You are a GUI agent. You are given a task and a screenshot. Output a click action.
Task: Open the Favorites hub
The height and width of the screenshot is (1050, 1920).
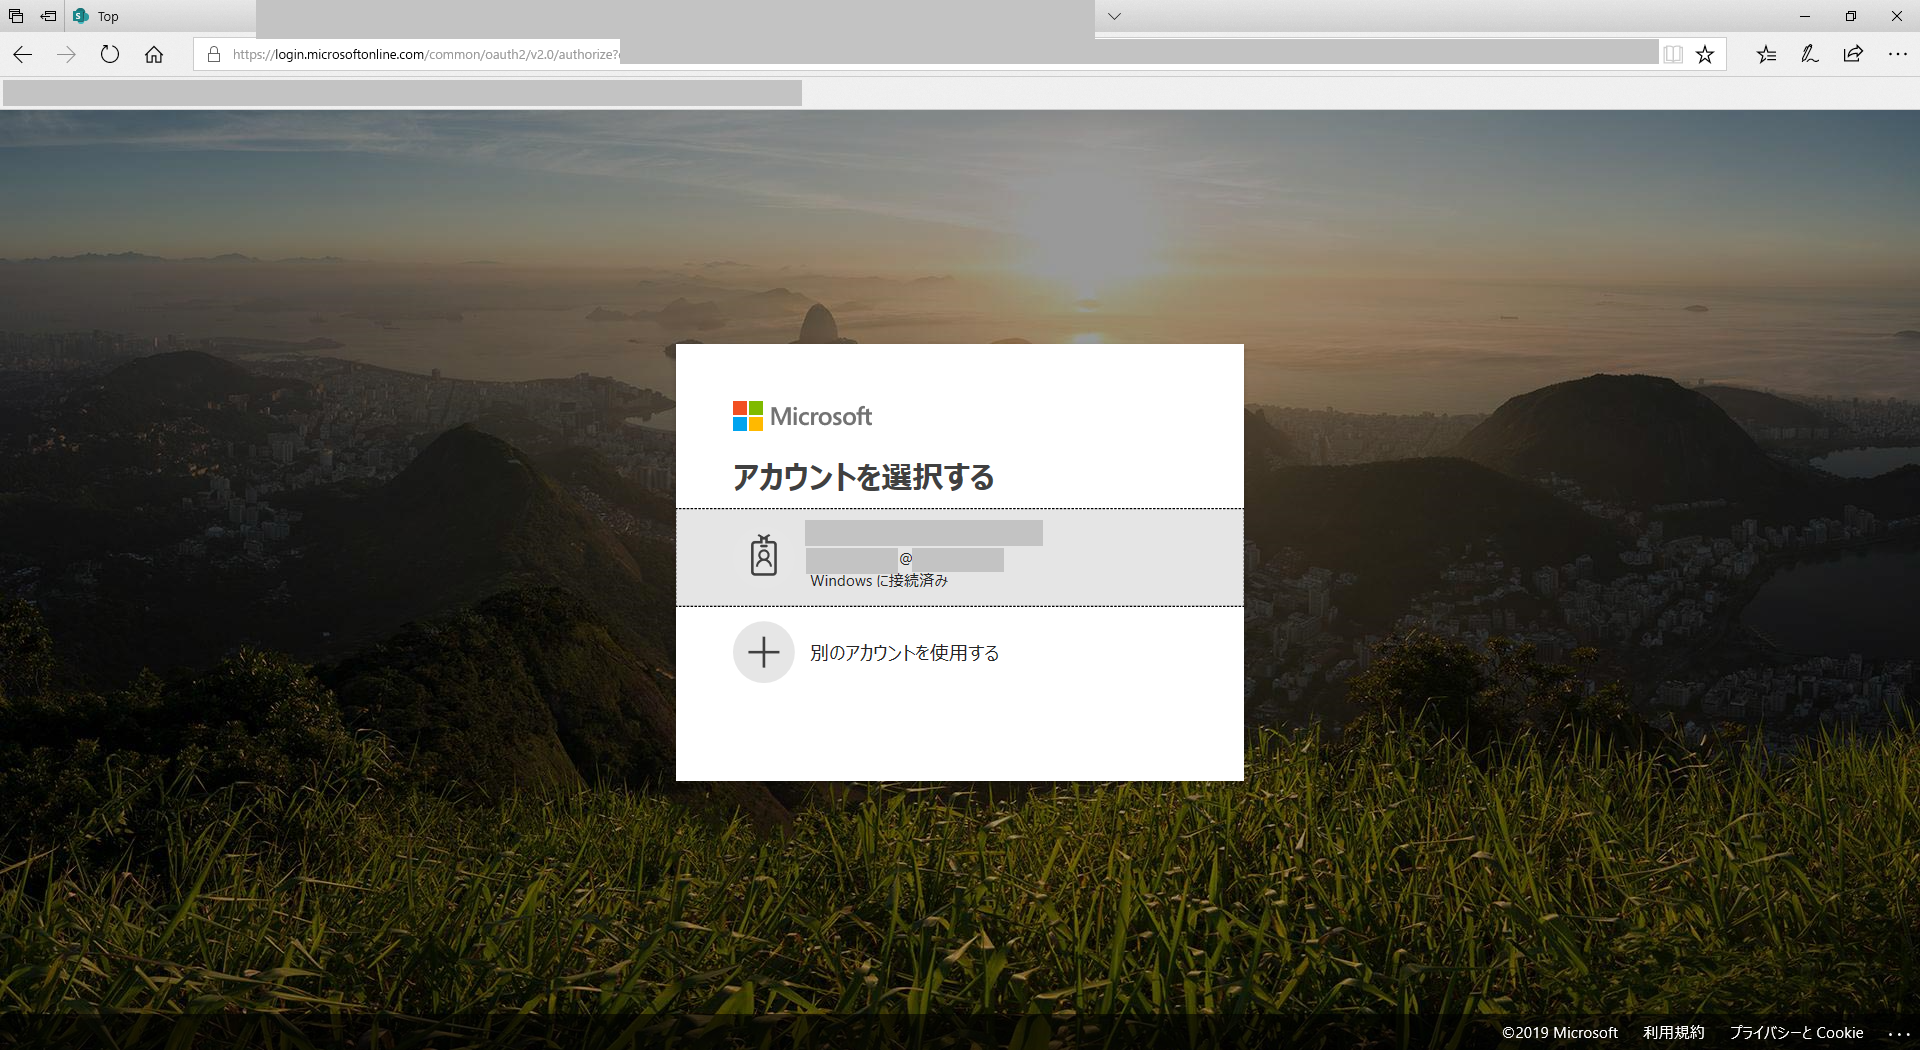pos(1766,54)
